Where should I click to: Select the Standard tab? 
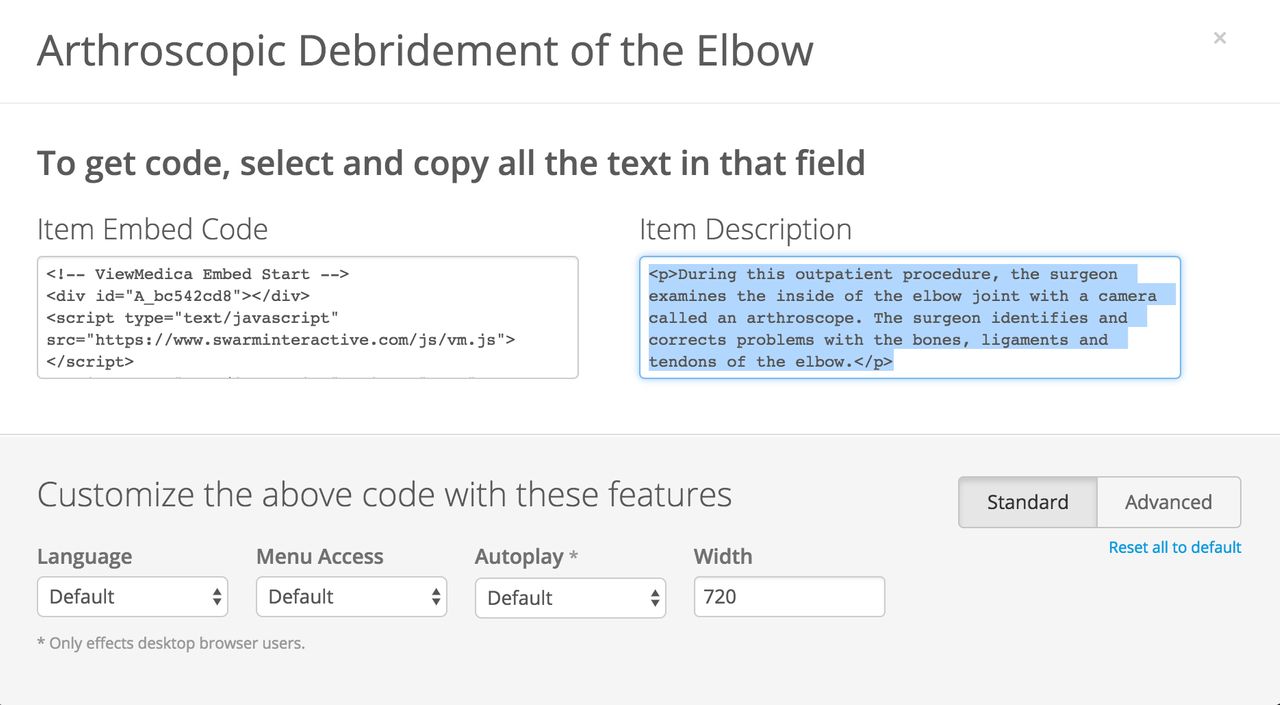click(1030, 502)
